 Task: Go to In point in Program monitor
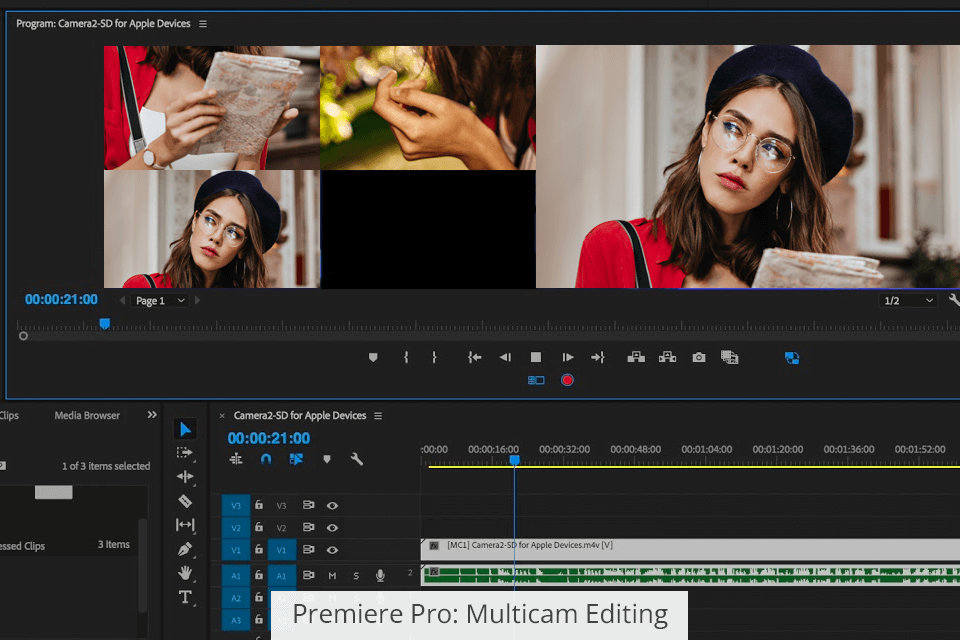click(474, 357)
